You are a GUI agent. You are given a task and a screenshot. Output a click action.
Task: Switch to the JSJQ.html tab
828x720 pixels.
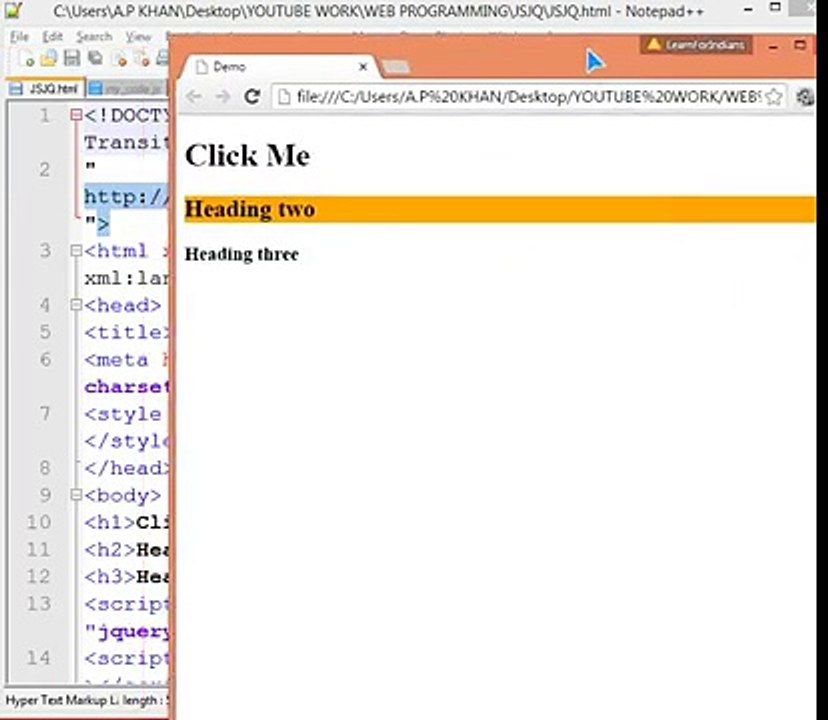45,88
